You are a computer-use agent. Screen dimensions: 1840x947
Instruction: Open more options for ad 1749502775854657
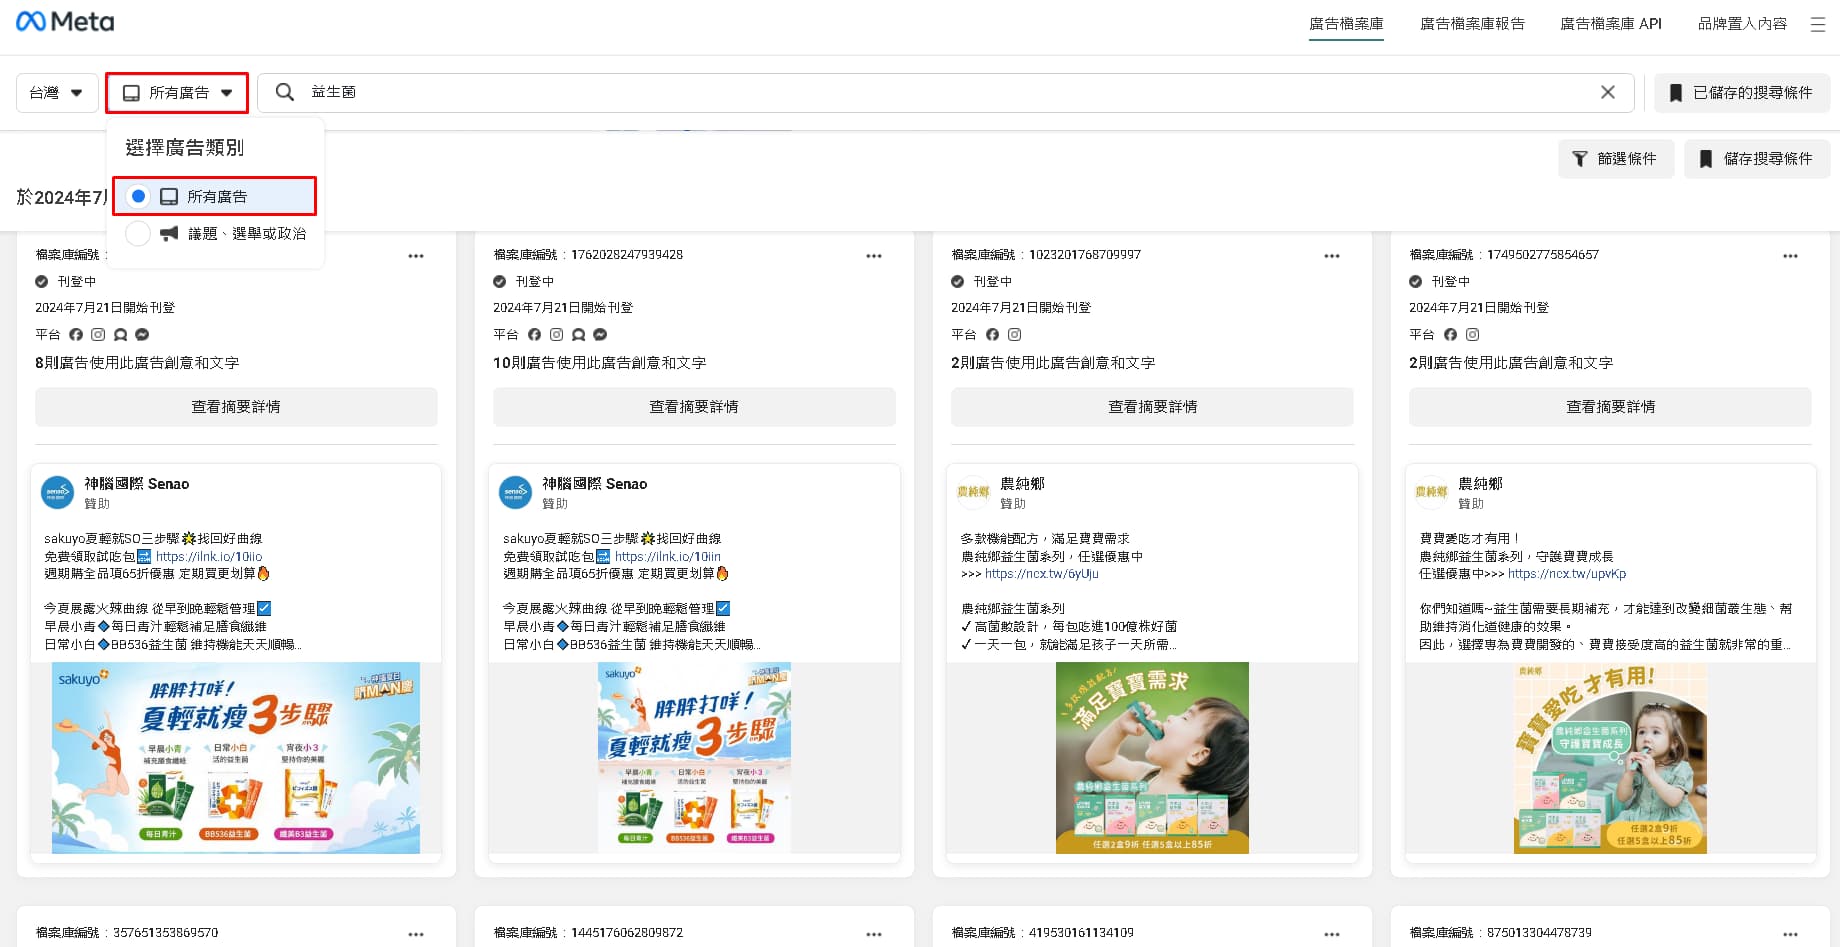point(1790,256)
